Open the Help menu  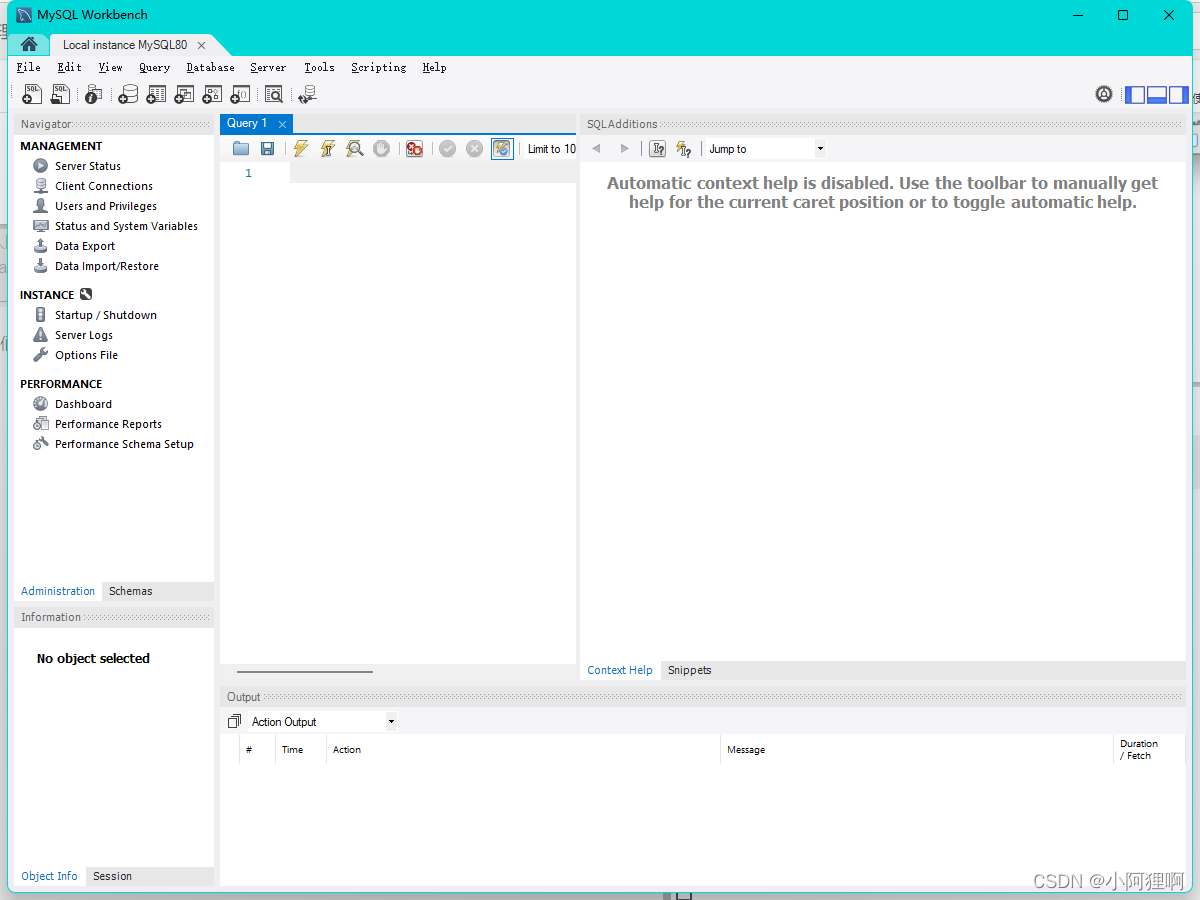pyautogui.click(x=434, y=67)
